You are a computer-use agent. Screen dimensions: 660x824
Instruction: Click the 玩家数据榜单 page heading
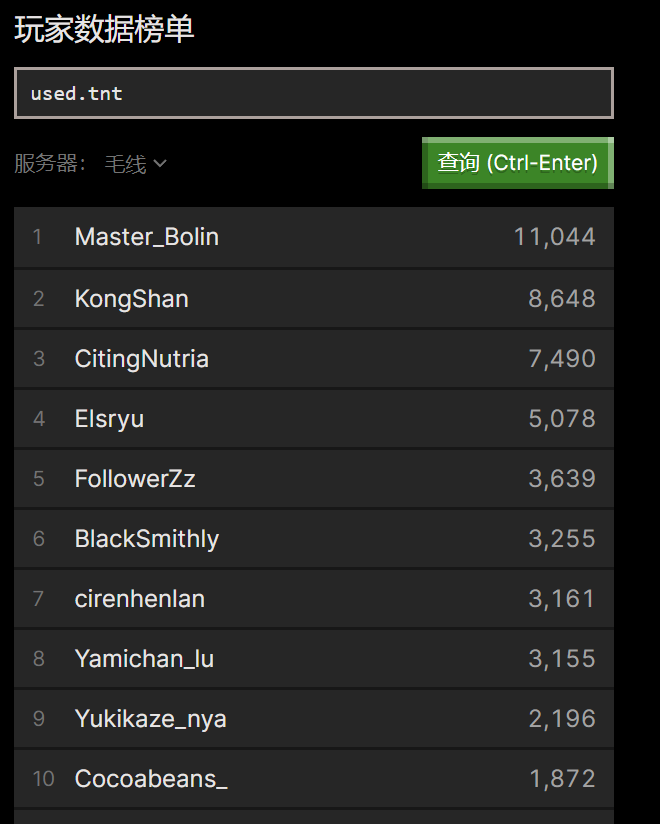pyautogui.click(x=104, y=29)
